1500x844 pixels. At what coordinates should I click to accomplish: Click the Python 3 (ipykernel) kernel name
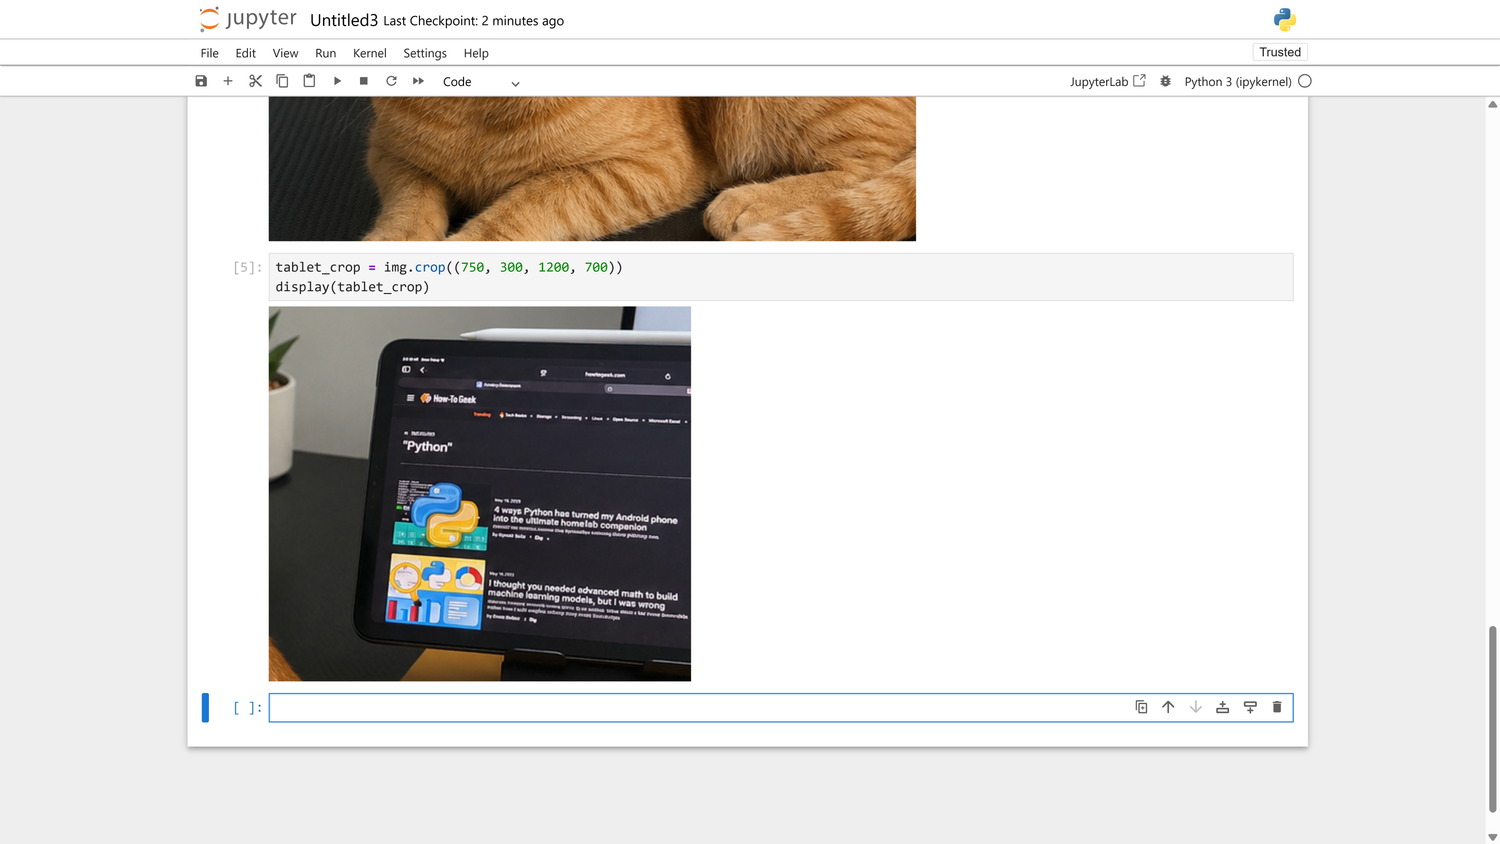tap(1238, 82)
